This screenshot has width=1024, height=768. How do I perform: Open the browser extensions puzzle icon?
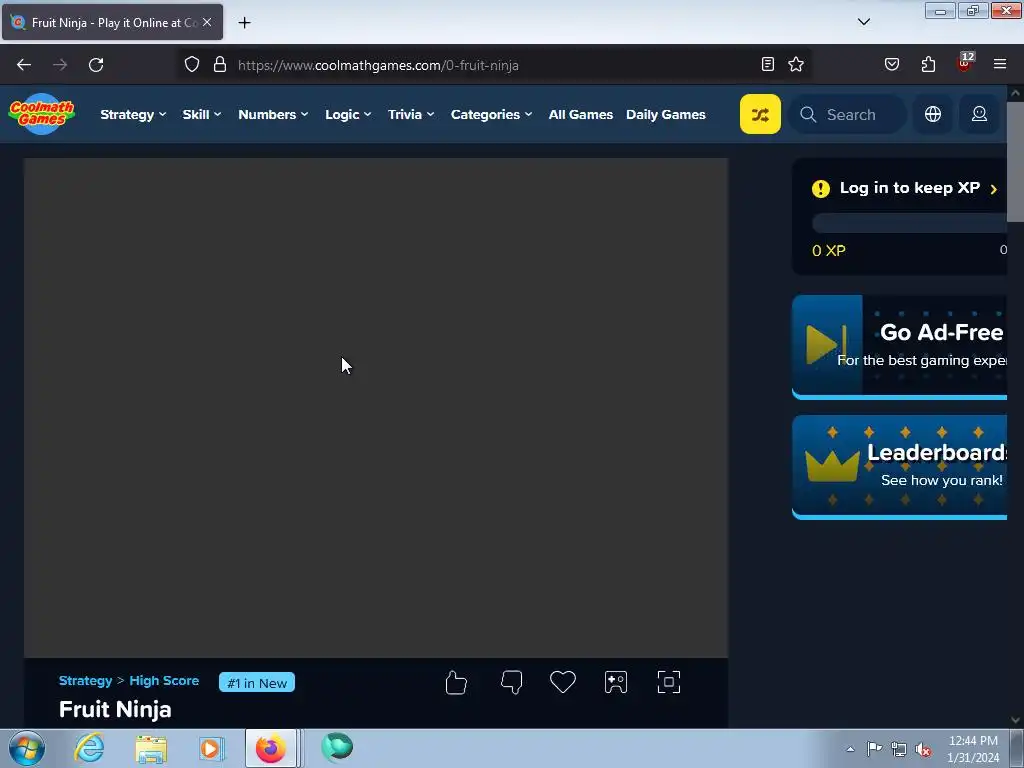coord(928,64)
